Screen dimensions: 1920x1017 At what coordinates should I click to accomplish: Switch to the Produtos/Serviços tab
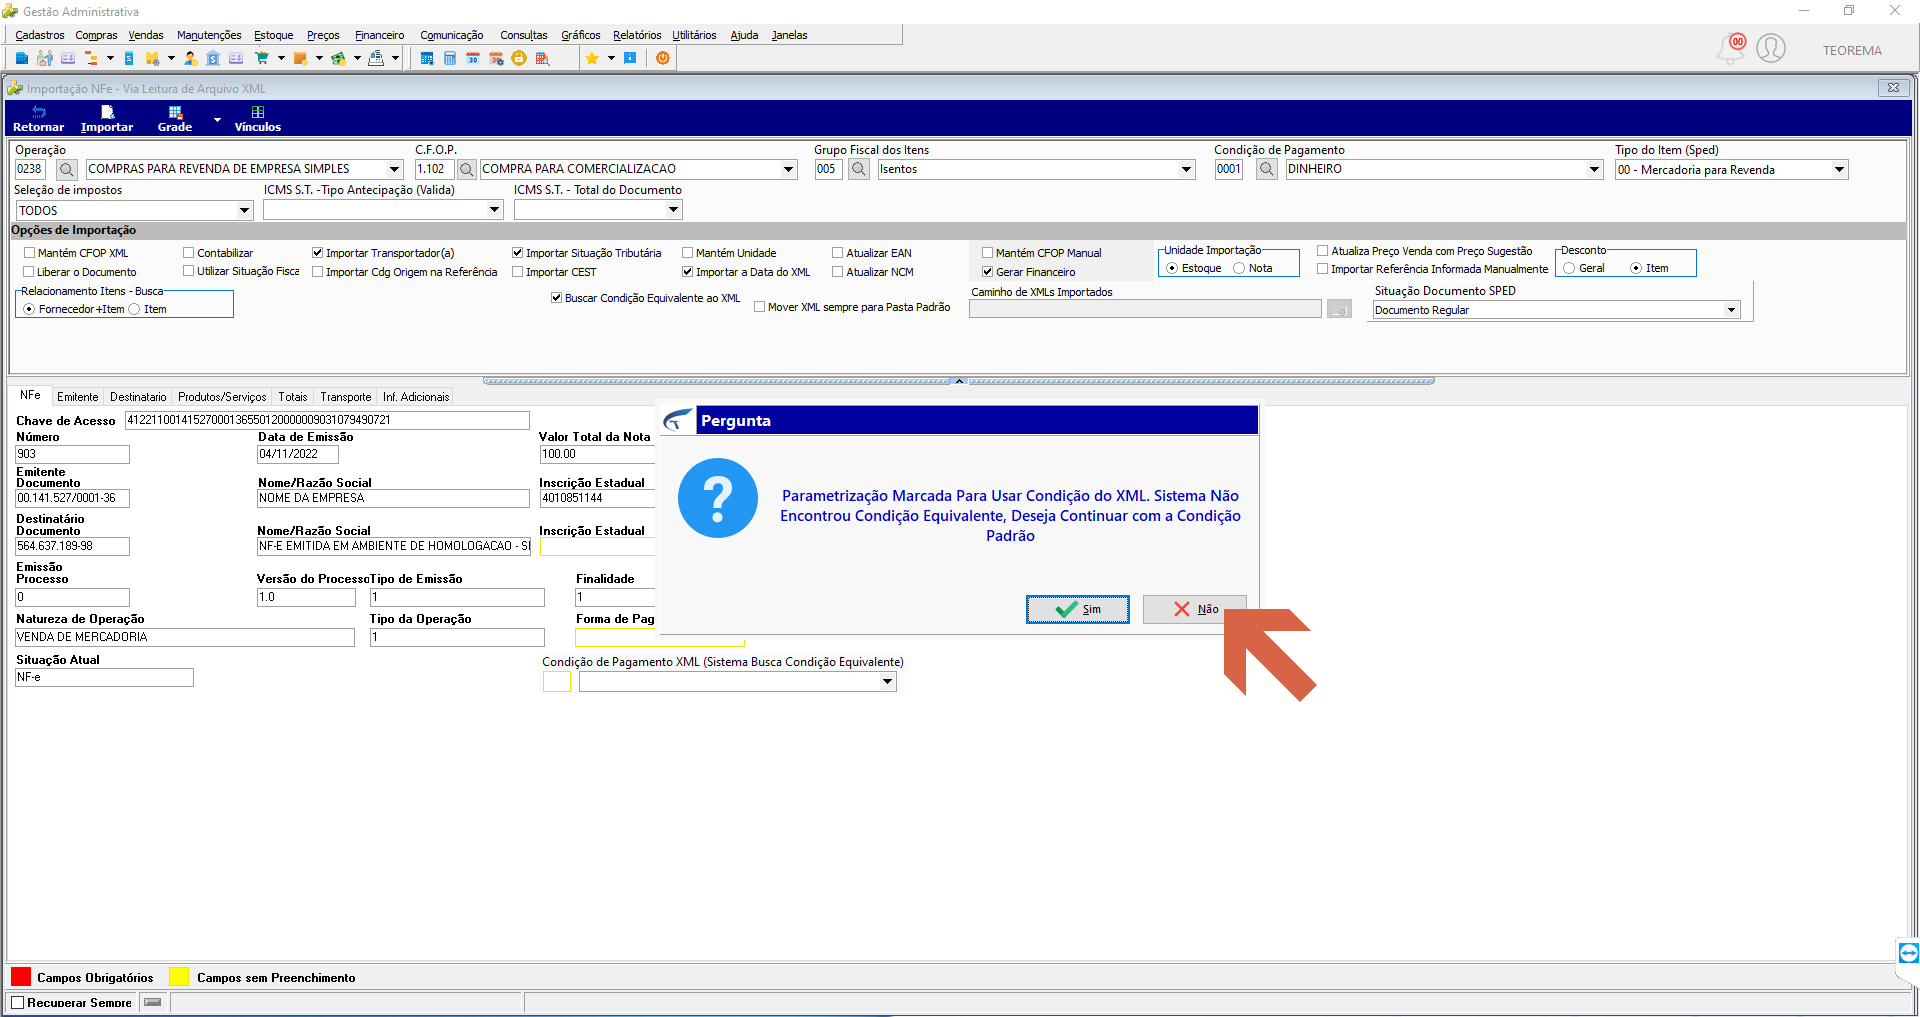click(222, 397)
